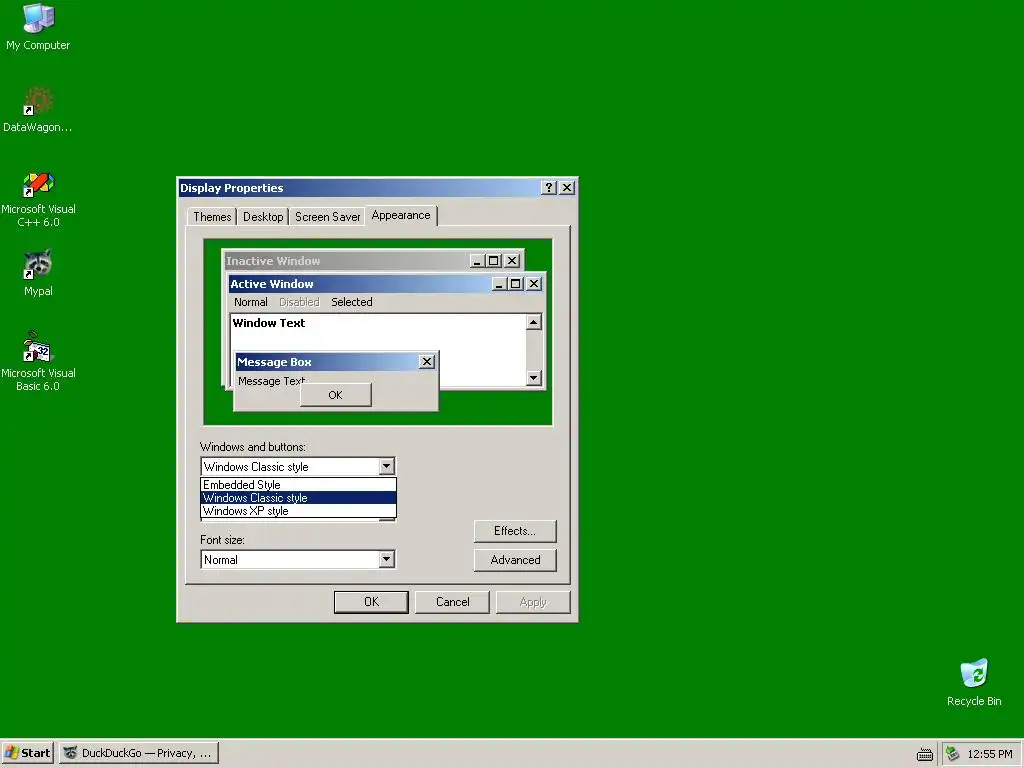Switch to DuckDuckGo taskbar window
The height and width of the screenshot is (768, 1024).
[139, 753]
